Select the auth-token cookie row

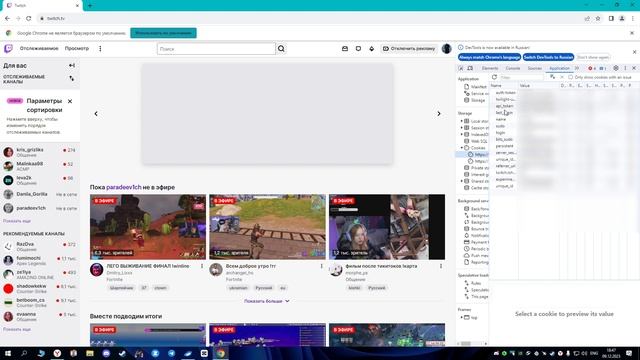[564, 93]
